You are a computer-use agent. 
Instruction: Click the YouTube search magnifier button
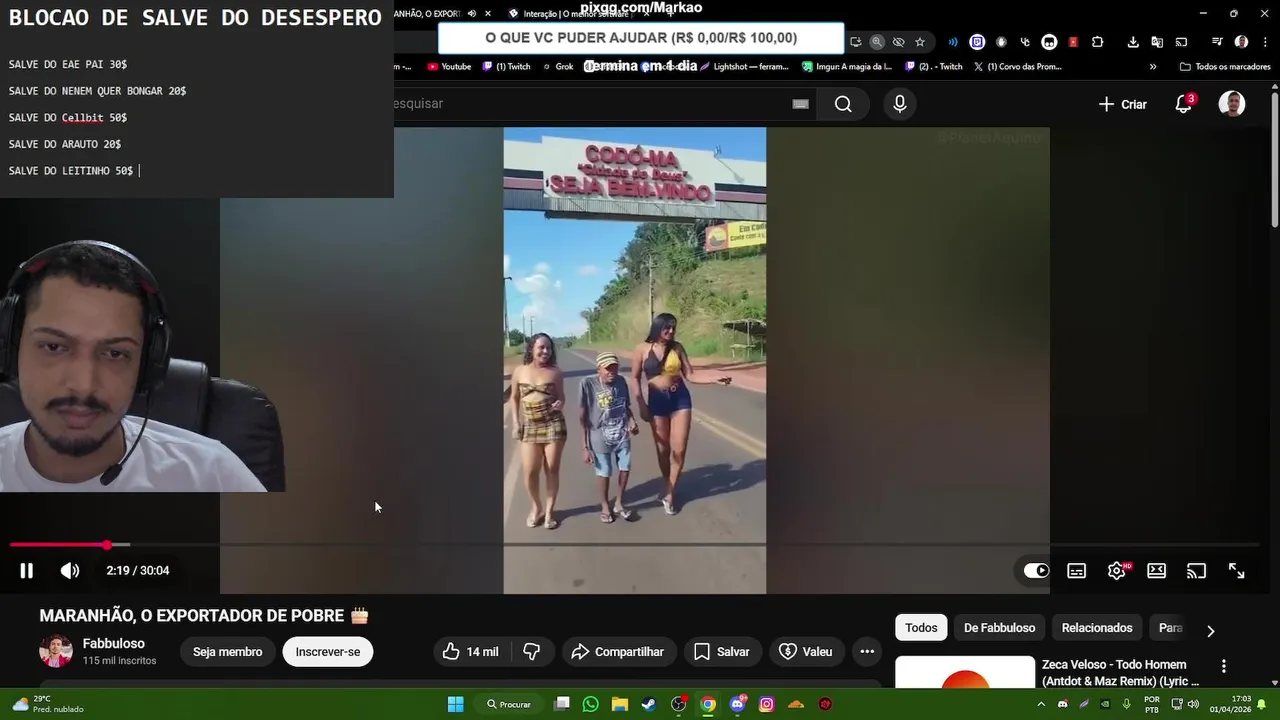843,104
